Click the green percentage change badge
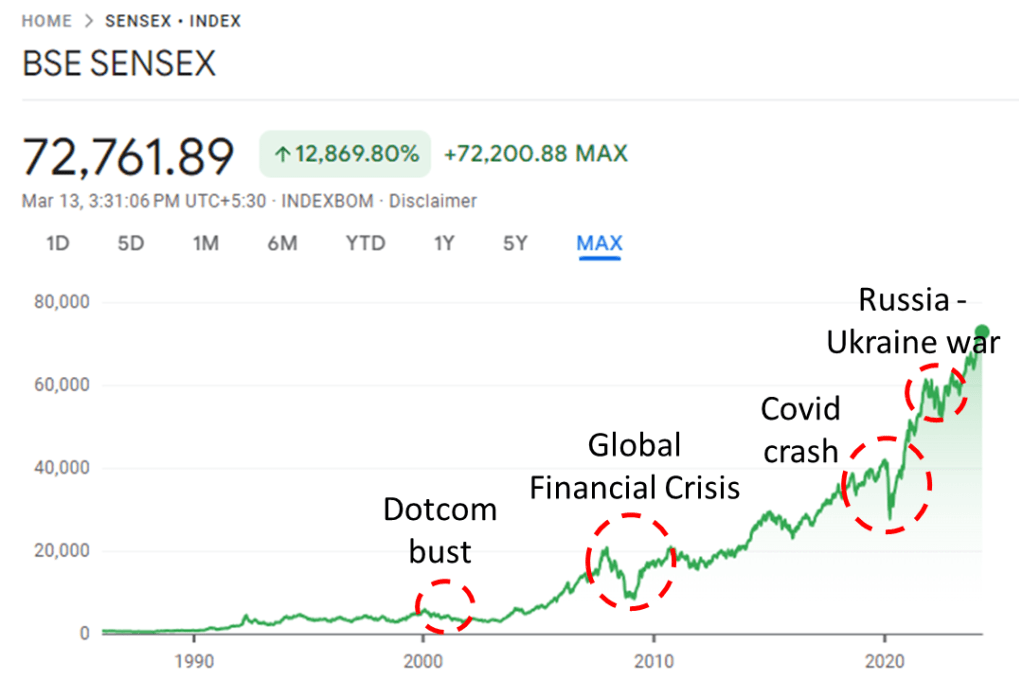 pyautogui.click(x=345, y=154)
